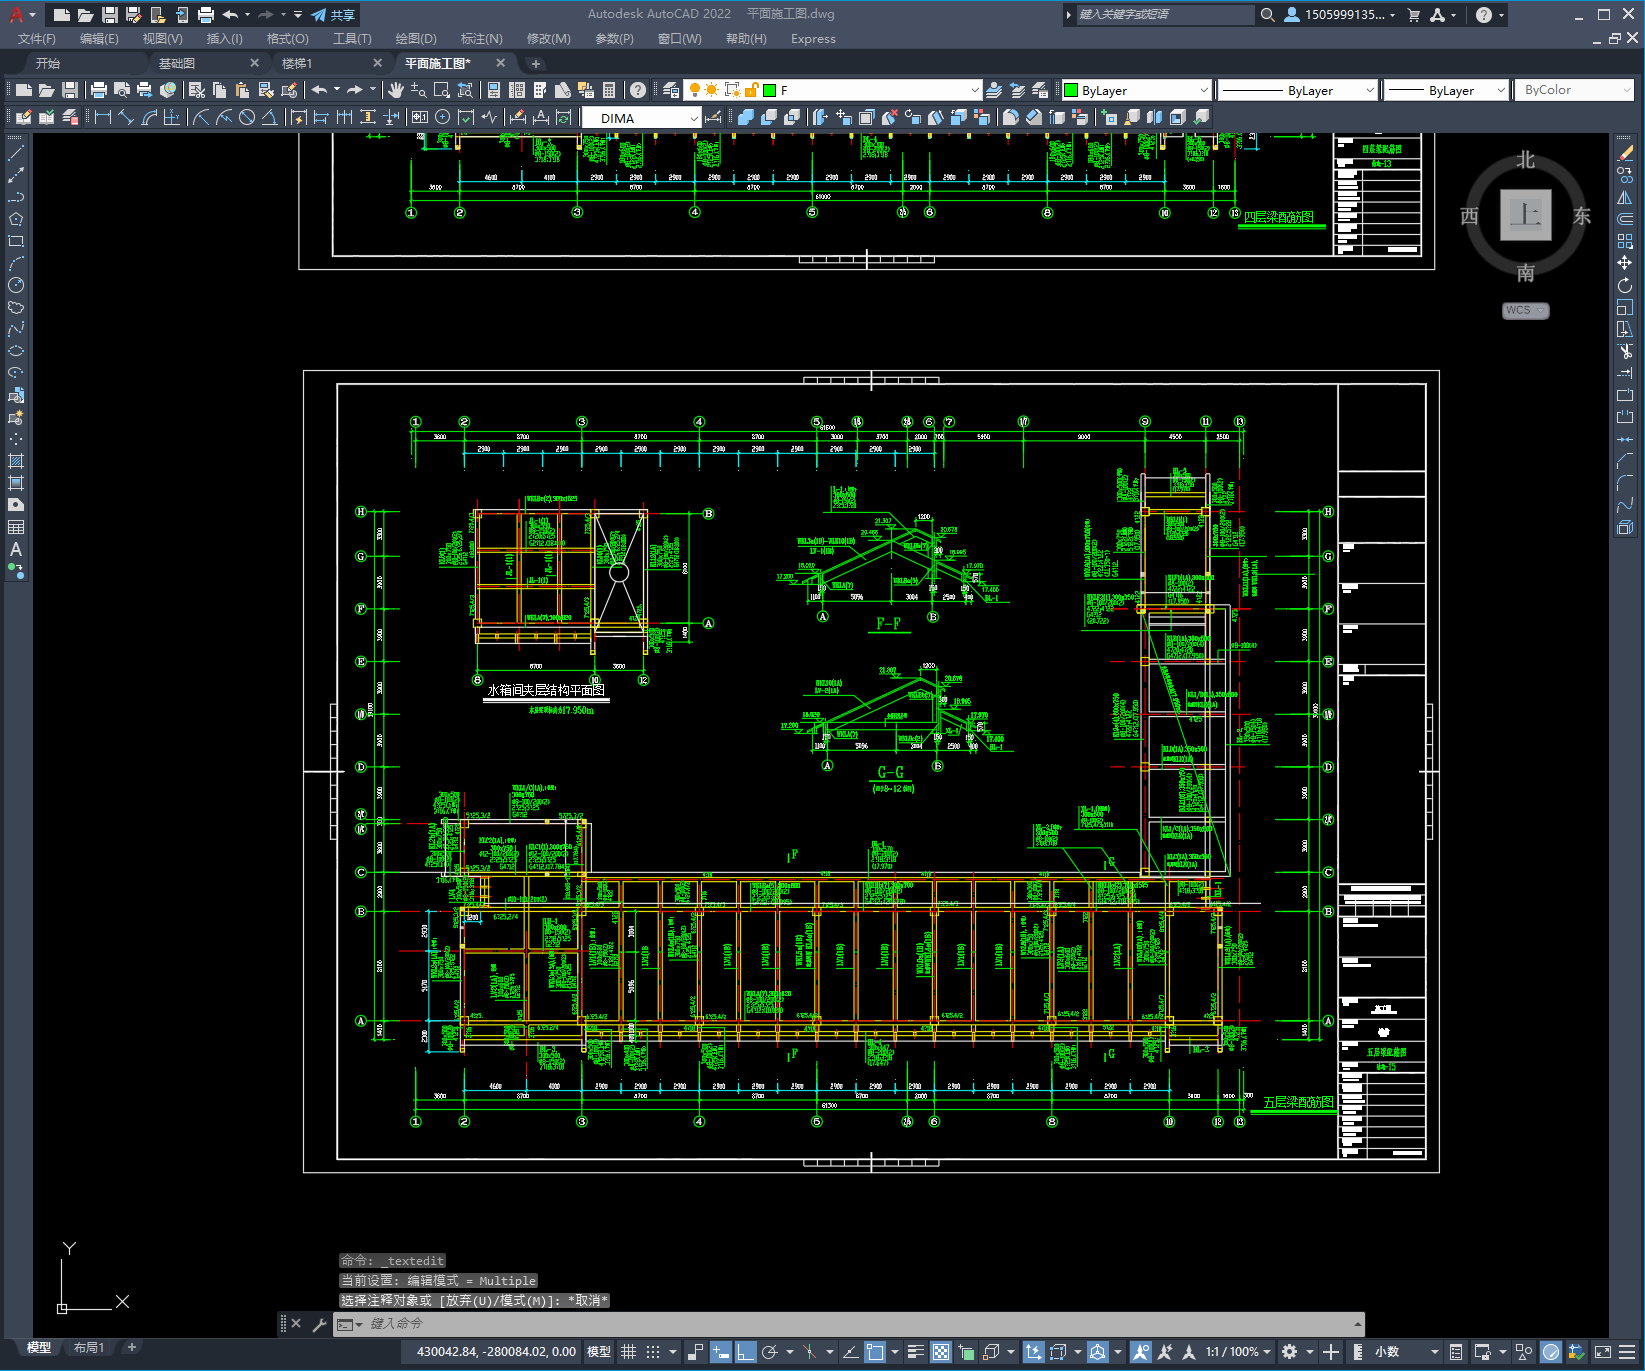The image size is (1645, 1371).
Task: Click the Autodesk App Store cart icon
Action: pyautogui.click(x=1413, y=14)
